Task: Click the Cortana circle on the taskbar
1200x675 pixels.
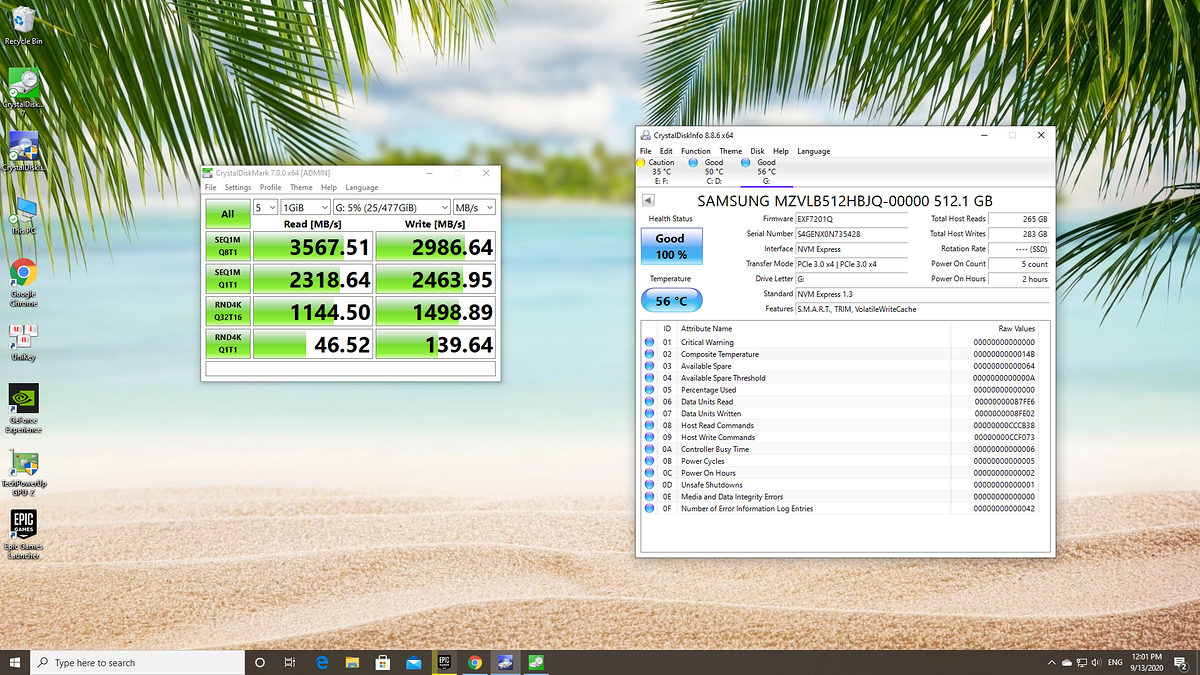Action: pyautogui.click(x=260, y=662)
